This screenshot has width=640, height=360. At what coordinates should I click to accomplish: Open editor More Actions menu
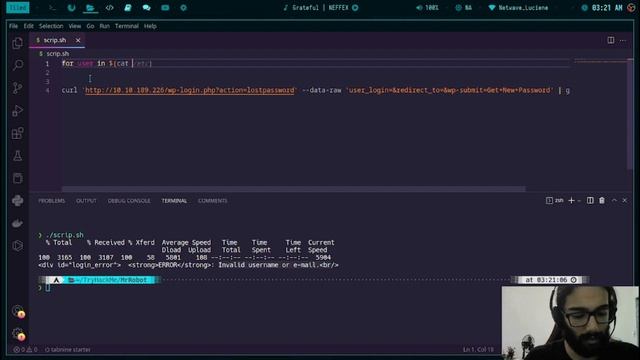(x=623, y=40)
